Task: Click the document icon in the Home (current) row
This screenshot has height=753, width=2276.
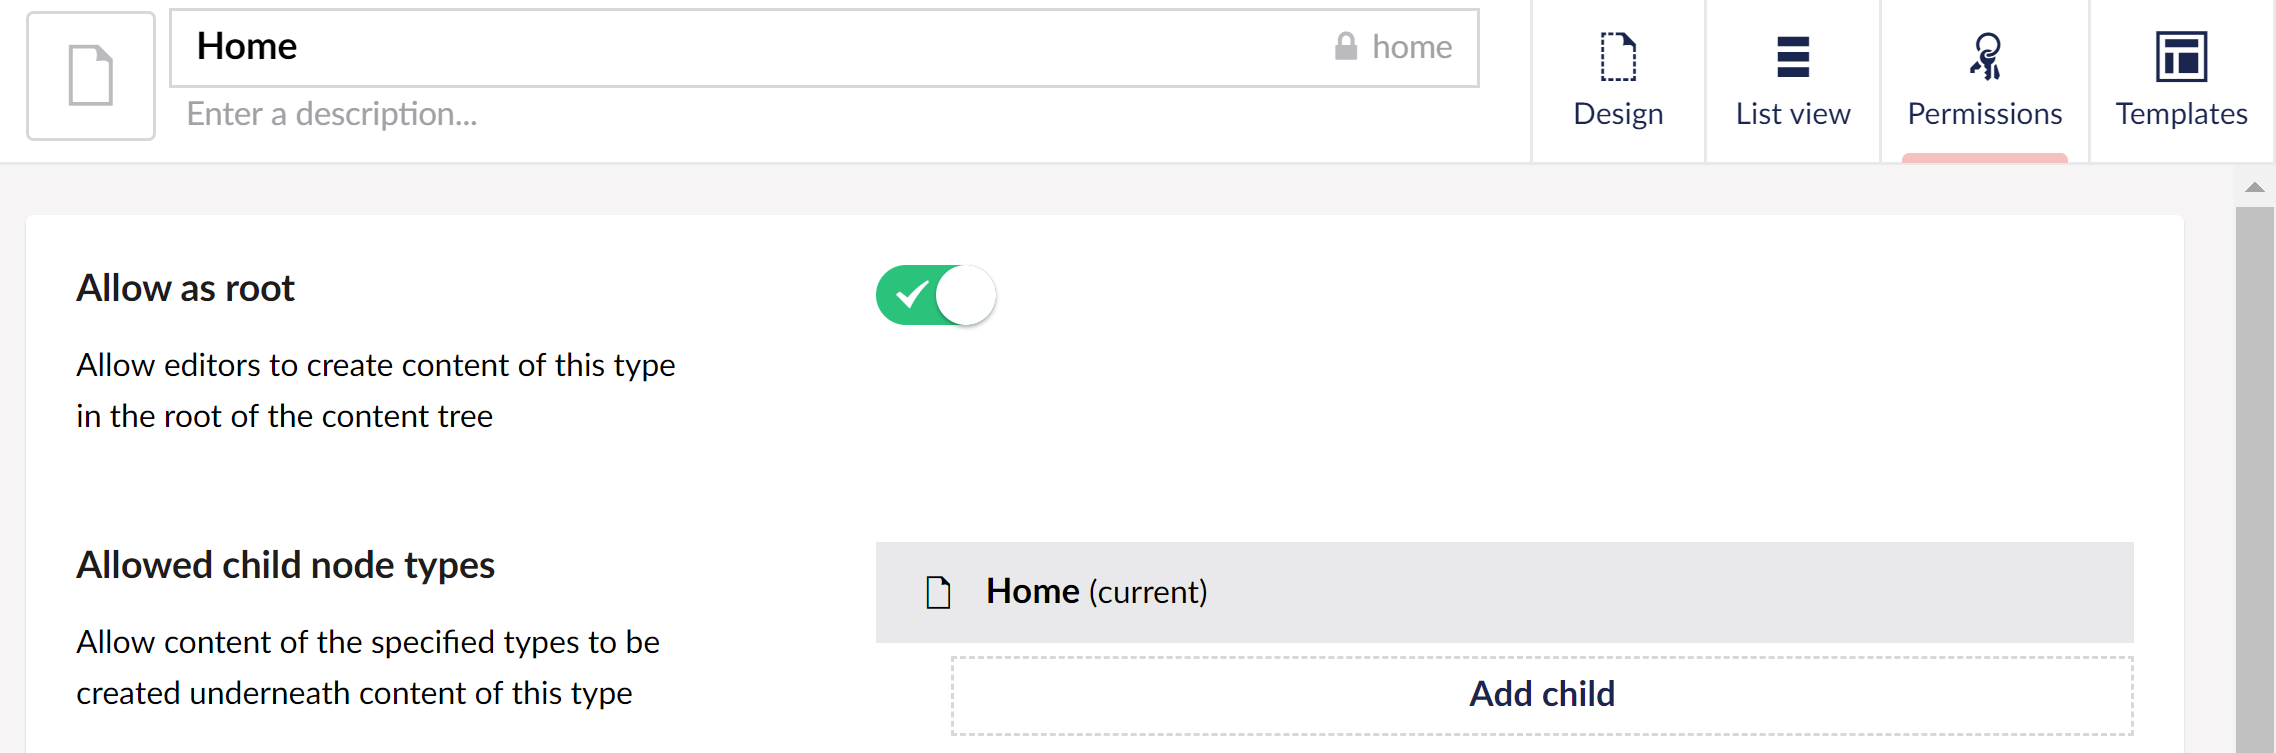Action: tap(938, 592)
